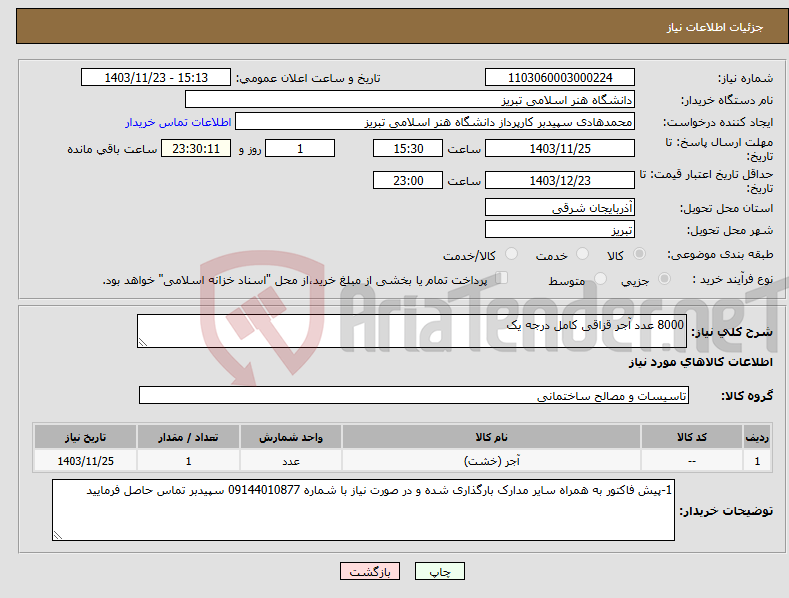Viewport: 789px width, 598px height.
Task: Click the بازگشت back button
Action: 370,571
